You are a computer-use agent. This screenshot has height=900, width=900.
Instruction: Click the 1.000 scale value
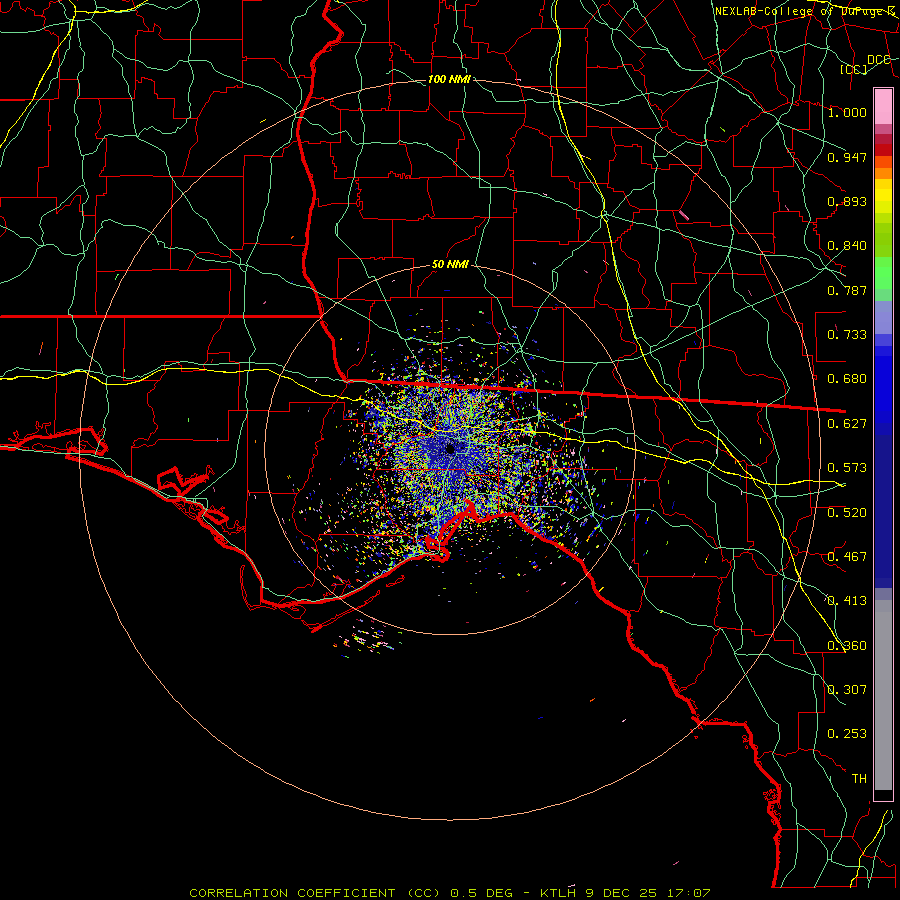tap(847, 112)
